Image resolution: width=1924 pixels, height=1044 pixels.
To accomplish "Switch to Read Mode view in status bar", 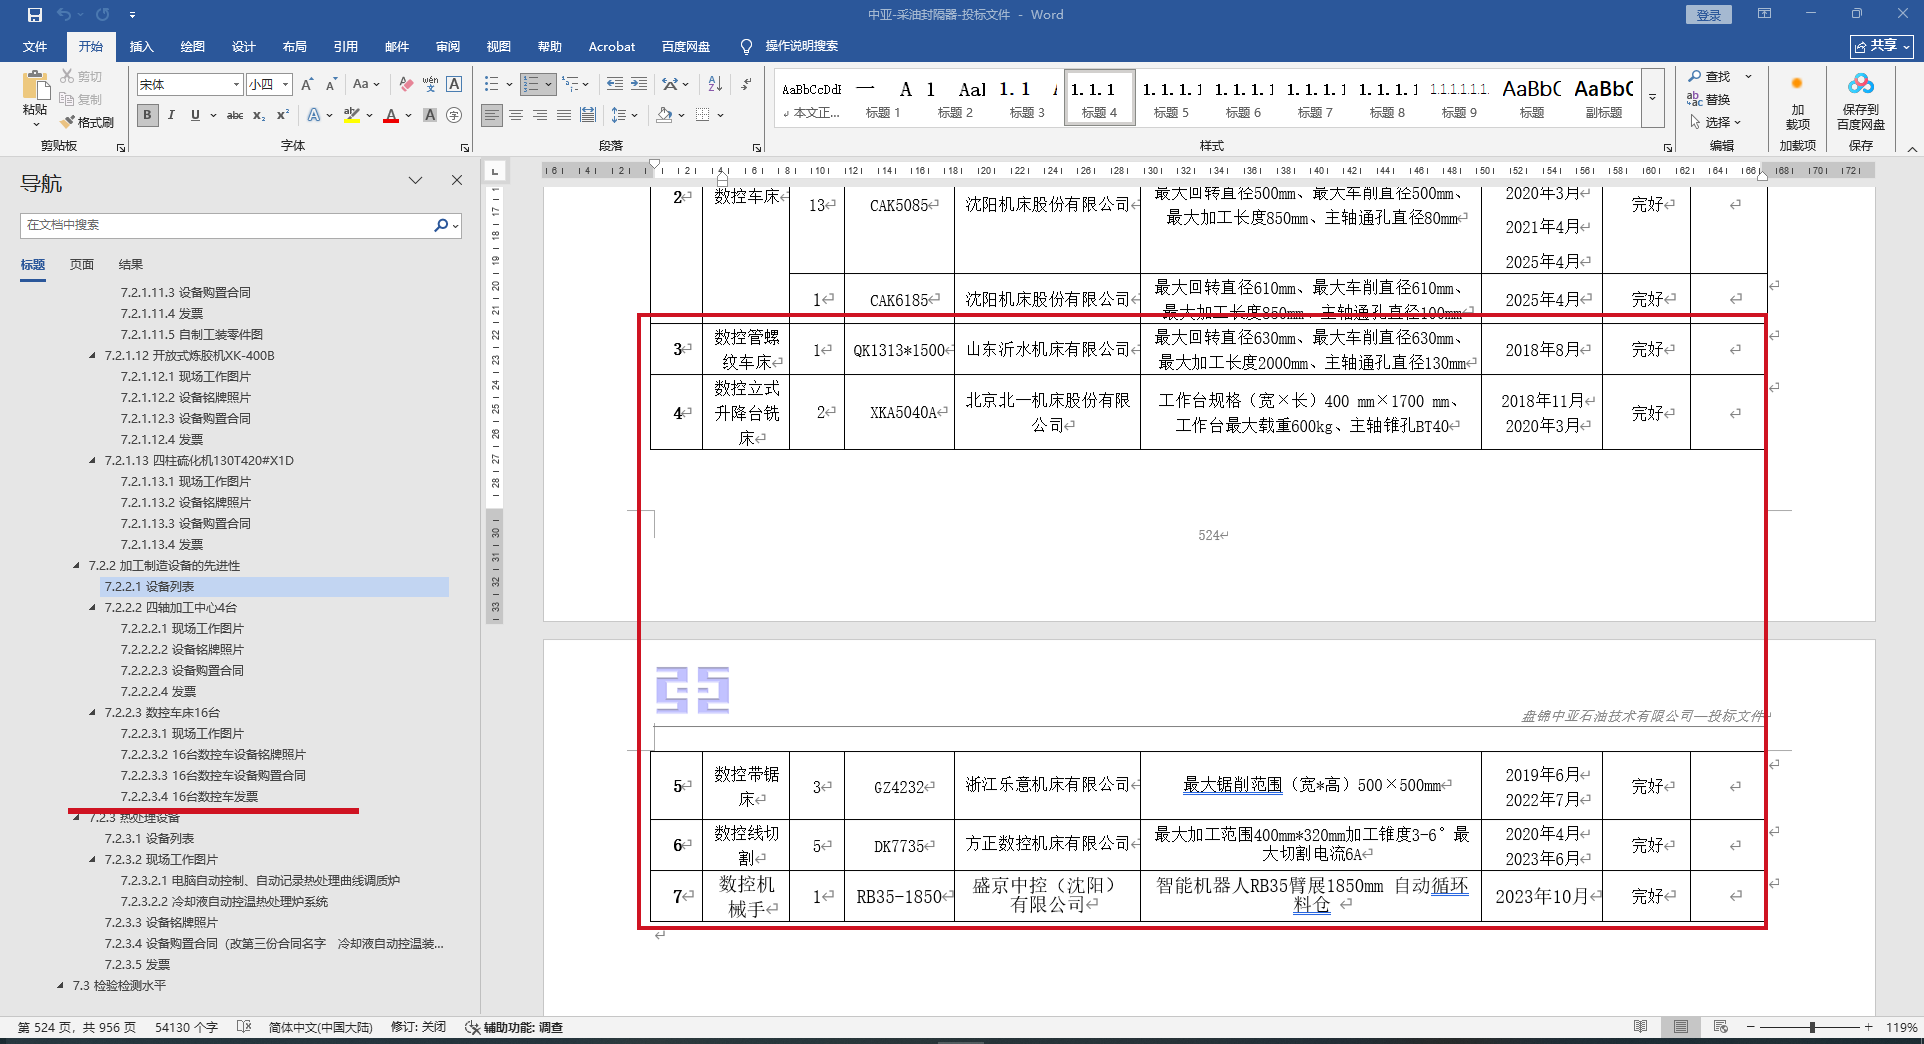I will click(x=1641, y=1027).
